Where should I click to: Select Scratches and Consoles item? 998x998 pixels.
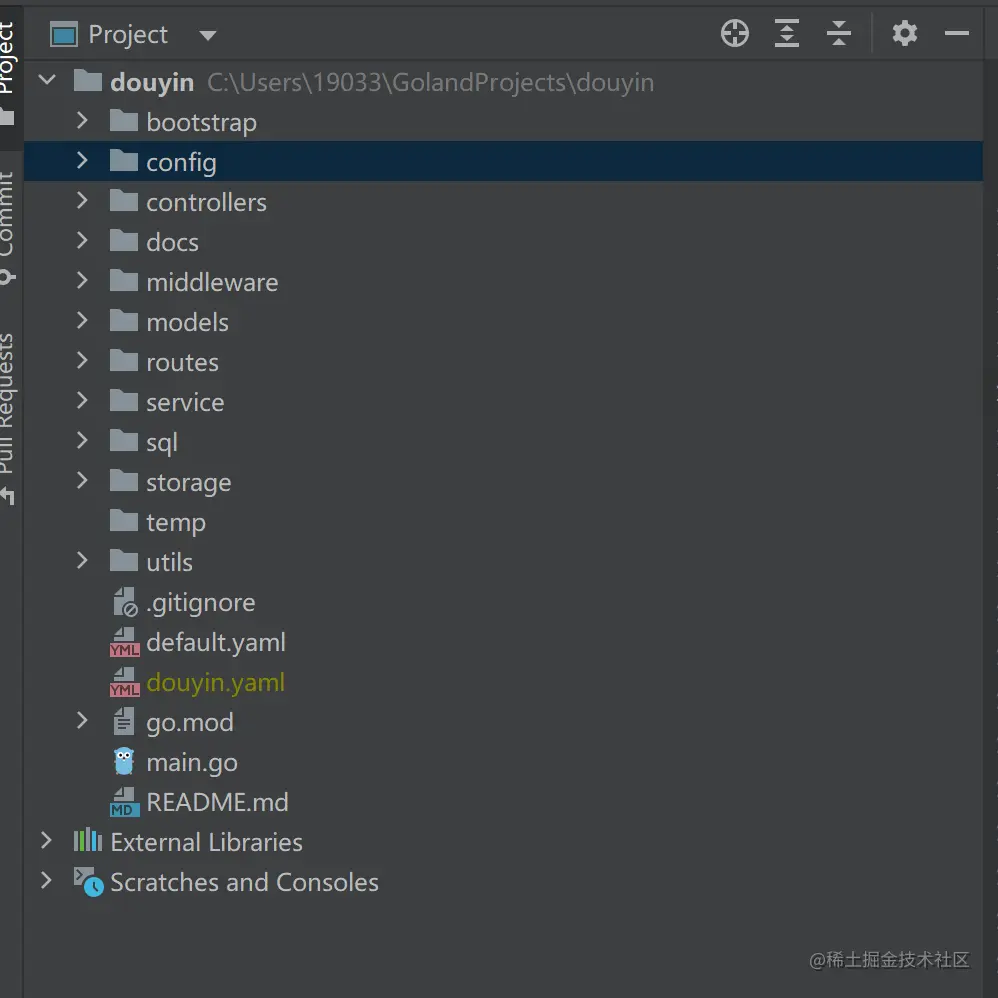[244, 883]
